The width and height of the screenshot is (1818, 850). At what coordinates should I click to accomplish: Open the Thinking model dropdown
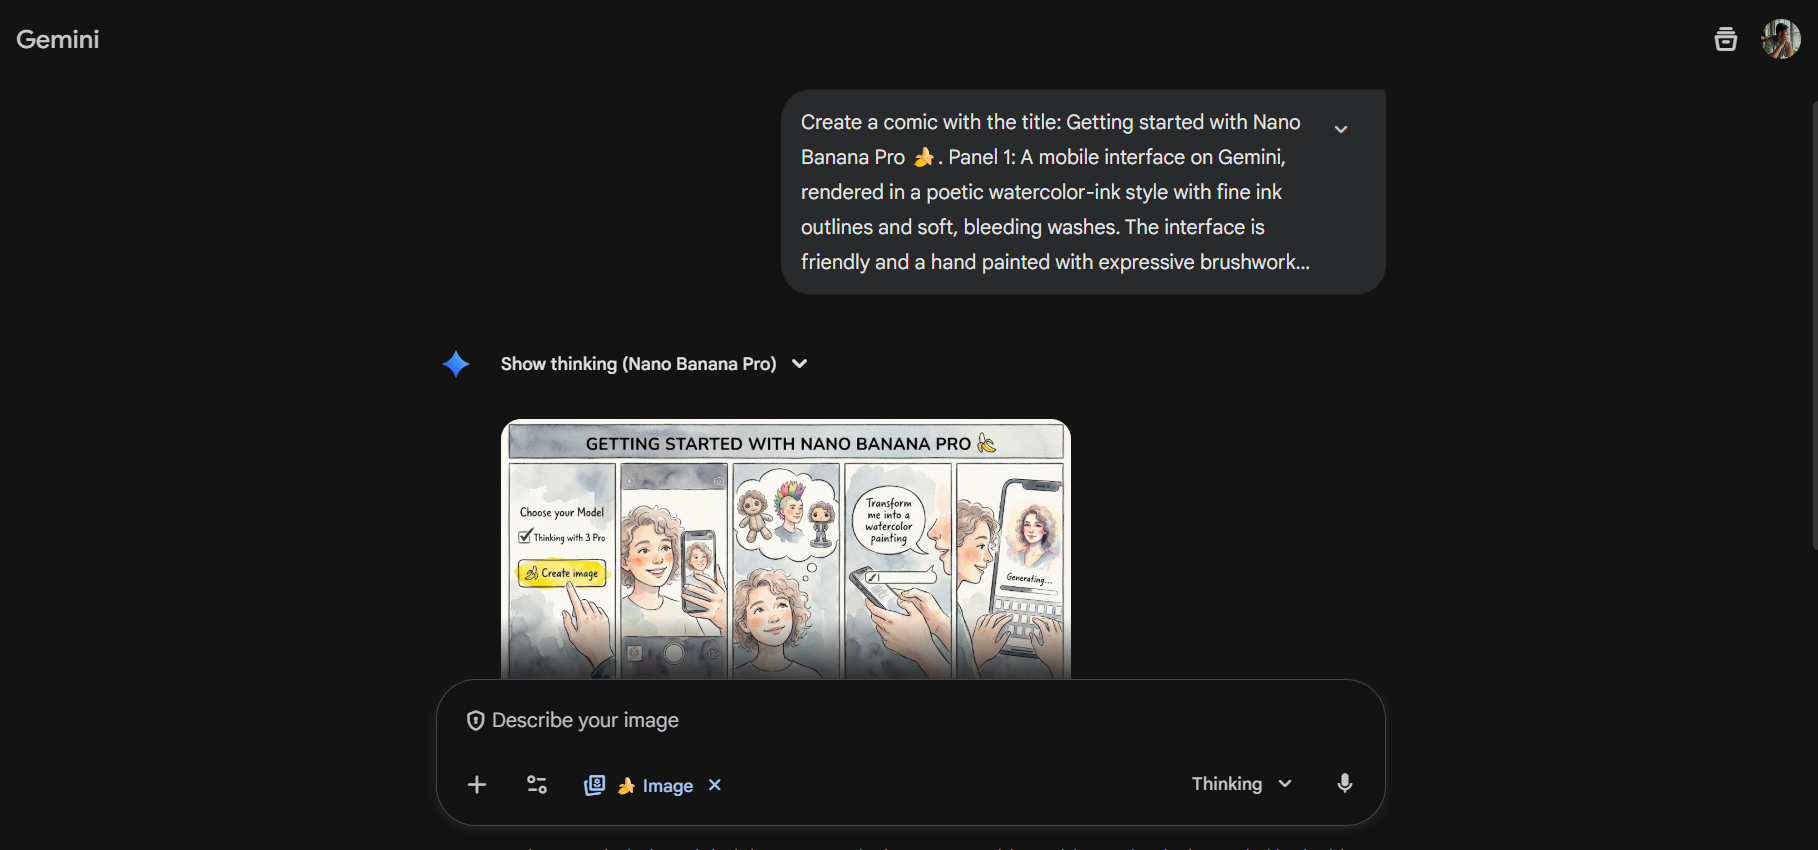tap(1242, 784)
